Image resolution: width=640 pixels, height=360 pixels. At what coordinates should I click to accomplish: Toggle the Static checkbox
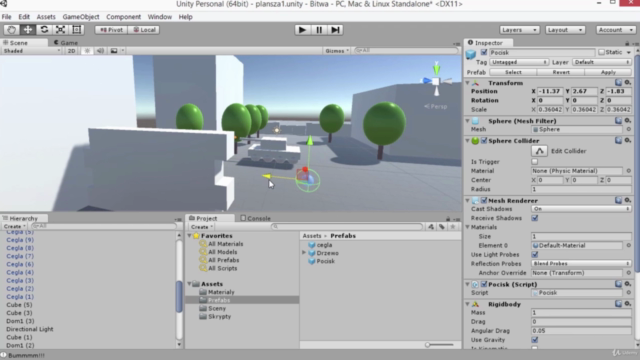tap(601, 52)
